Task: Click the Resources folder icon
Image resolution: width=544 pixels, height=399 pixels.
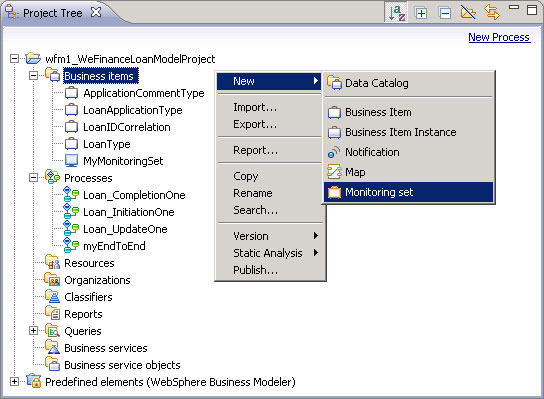Action: 52,262
